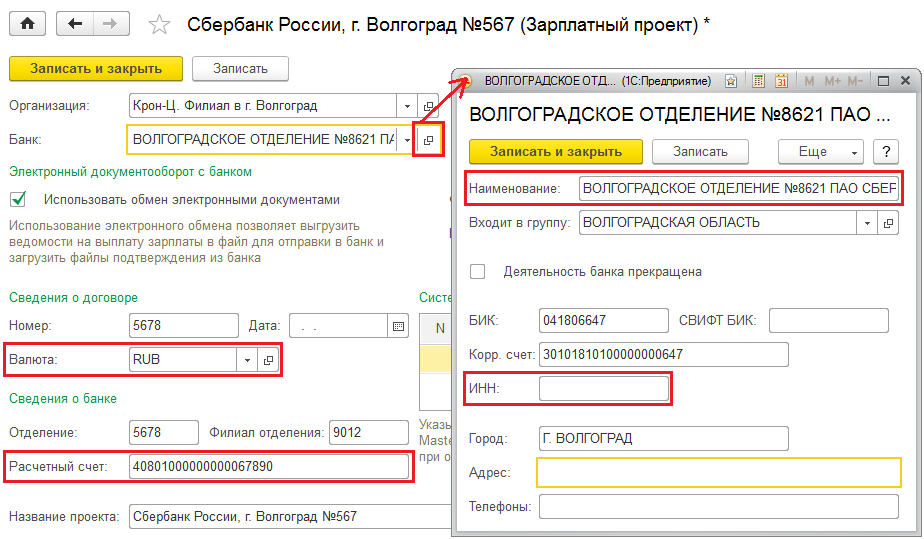
Task: Click the Валюта RUB text field
Action: pos(183,360)
